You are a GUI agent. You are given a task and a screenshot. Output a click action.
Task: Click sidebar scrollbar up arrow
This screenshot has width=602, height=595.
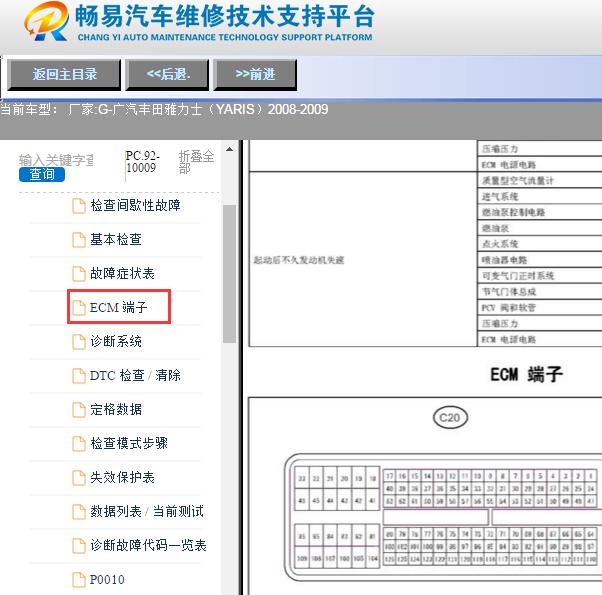tap(230, 149)
